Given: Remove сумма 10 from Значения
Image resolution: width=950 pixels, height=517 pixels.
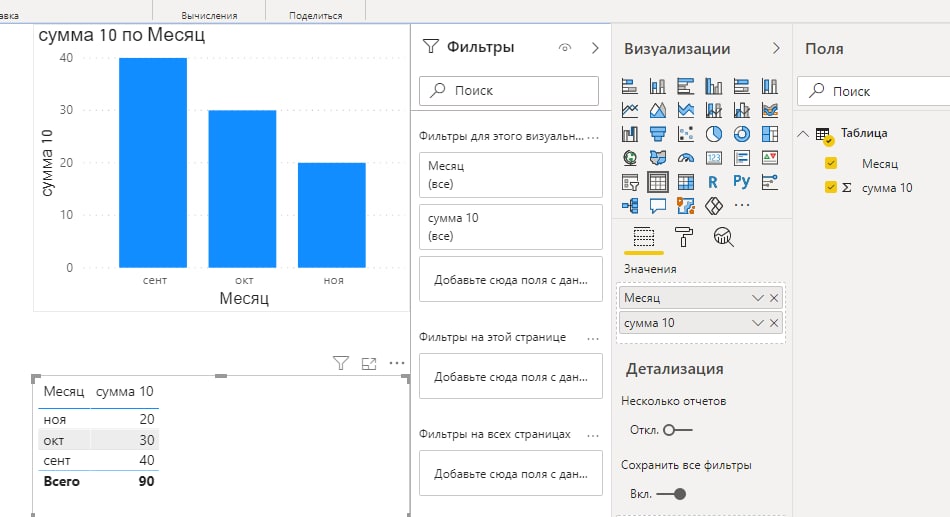Looking at the screenshot, I should tap(774, 323).
